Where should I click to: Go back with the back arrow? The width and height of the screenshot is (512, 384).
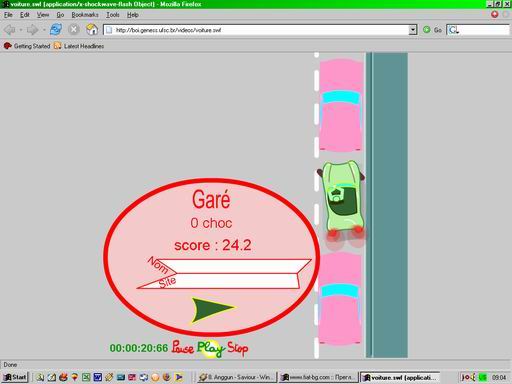[x=9, y=30]
